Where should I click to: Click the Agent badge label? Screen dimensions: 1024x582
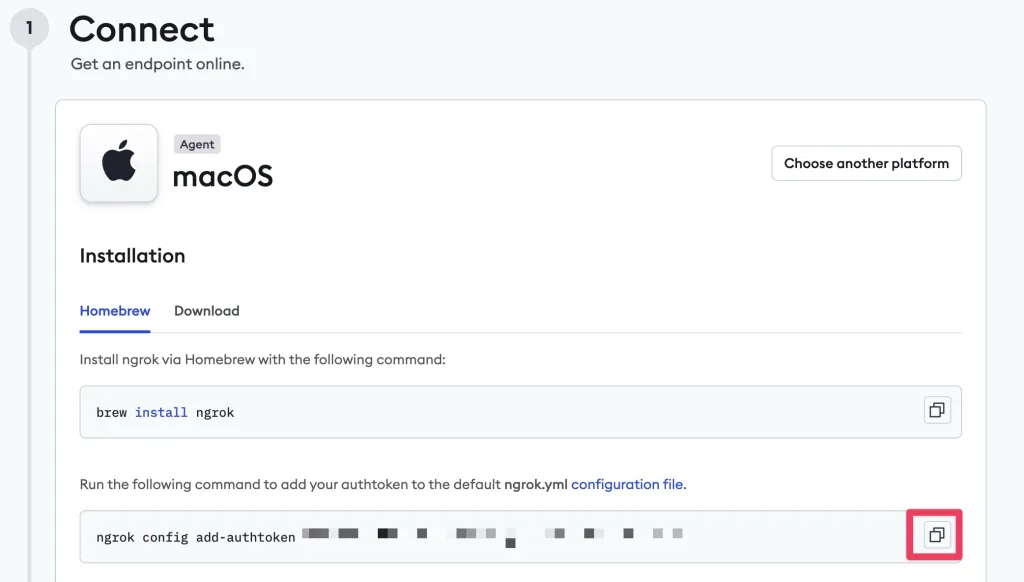pos(197,144)
